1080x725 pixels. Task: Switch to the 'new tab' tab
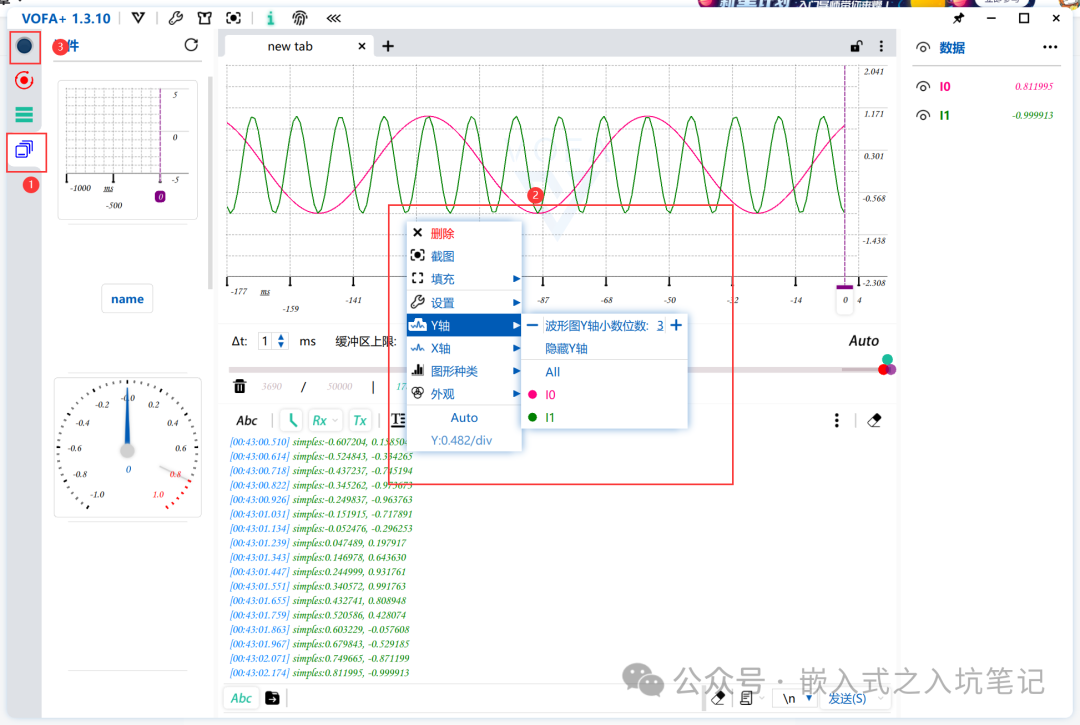point(290,46)
